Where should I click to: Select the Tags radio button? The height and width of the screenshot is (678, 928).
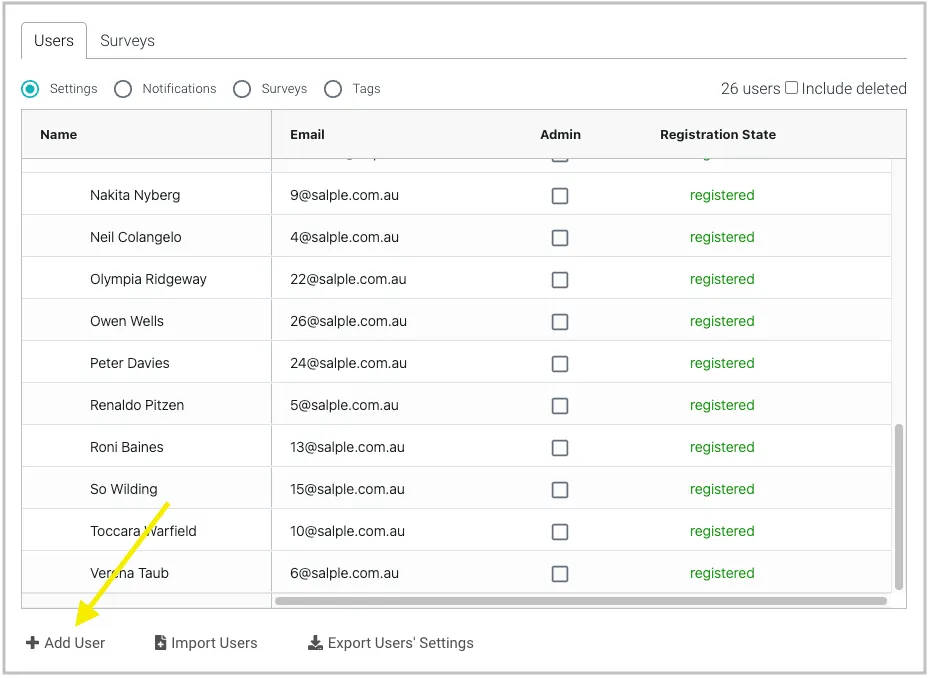(x=333, y=89)
